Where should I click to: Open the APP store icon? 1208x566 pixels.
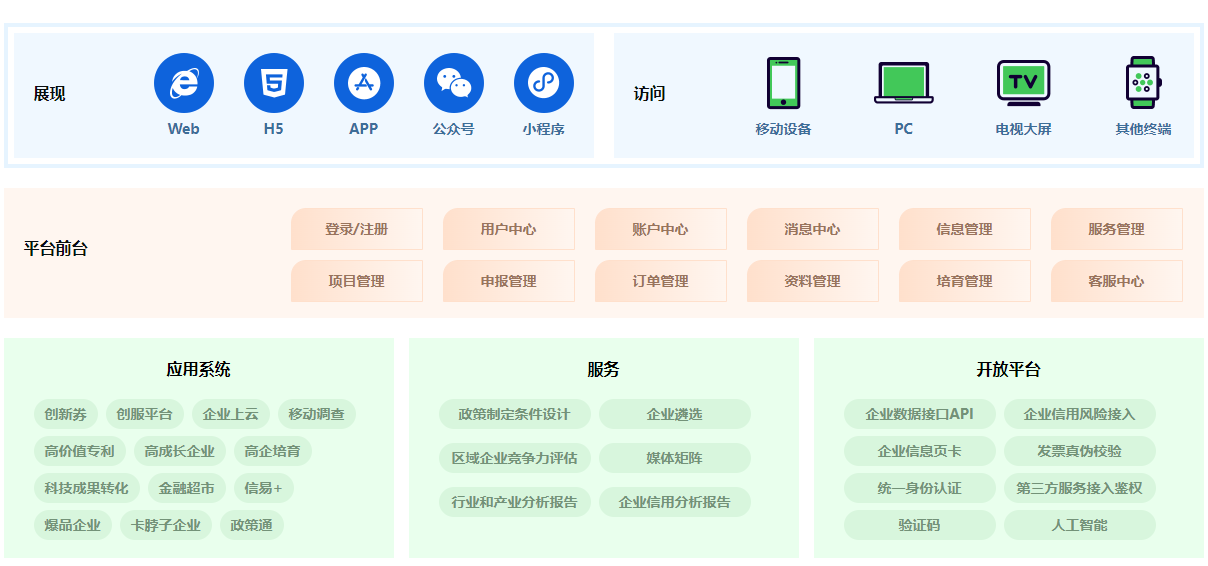[x=364, y=82]
